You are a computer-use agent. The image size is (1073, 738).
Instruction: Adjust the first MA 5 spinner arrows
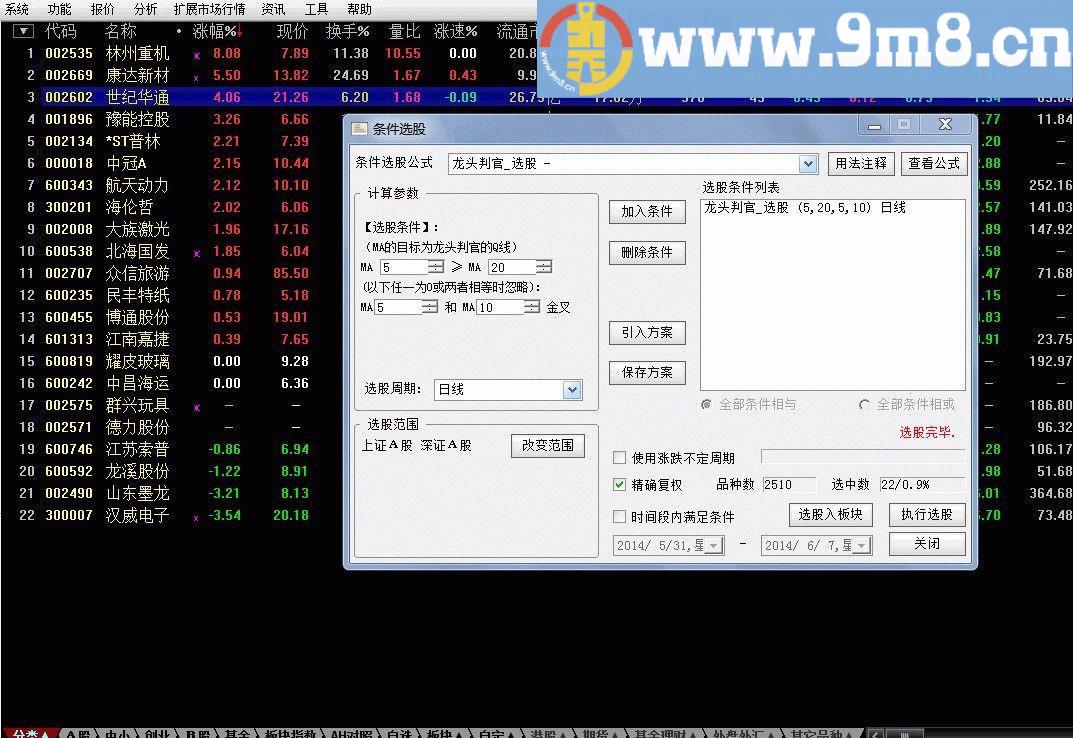click(x=436, y=266)
